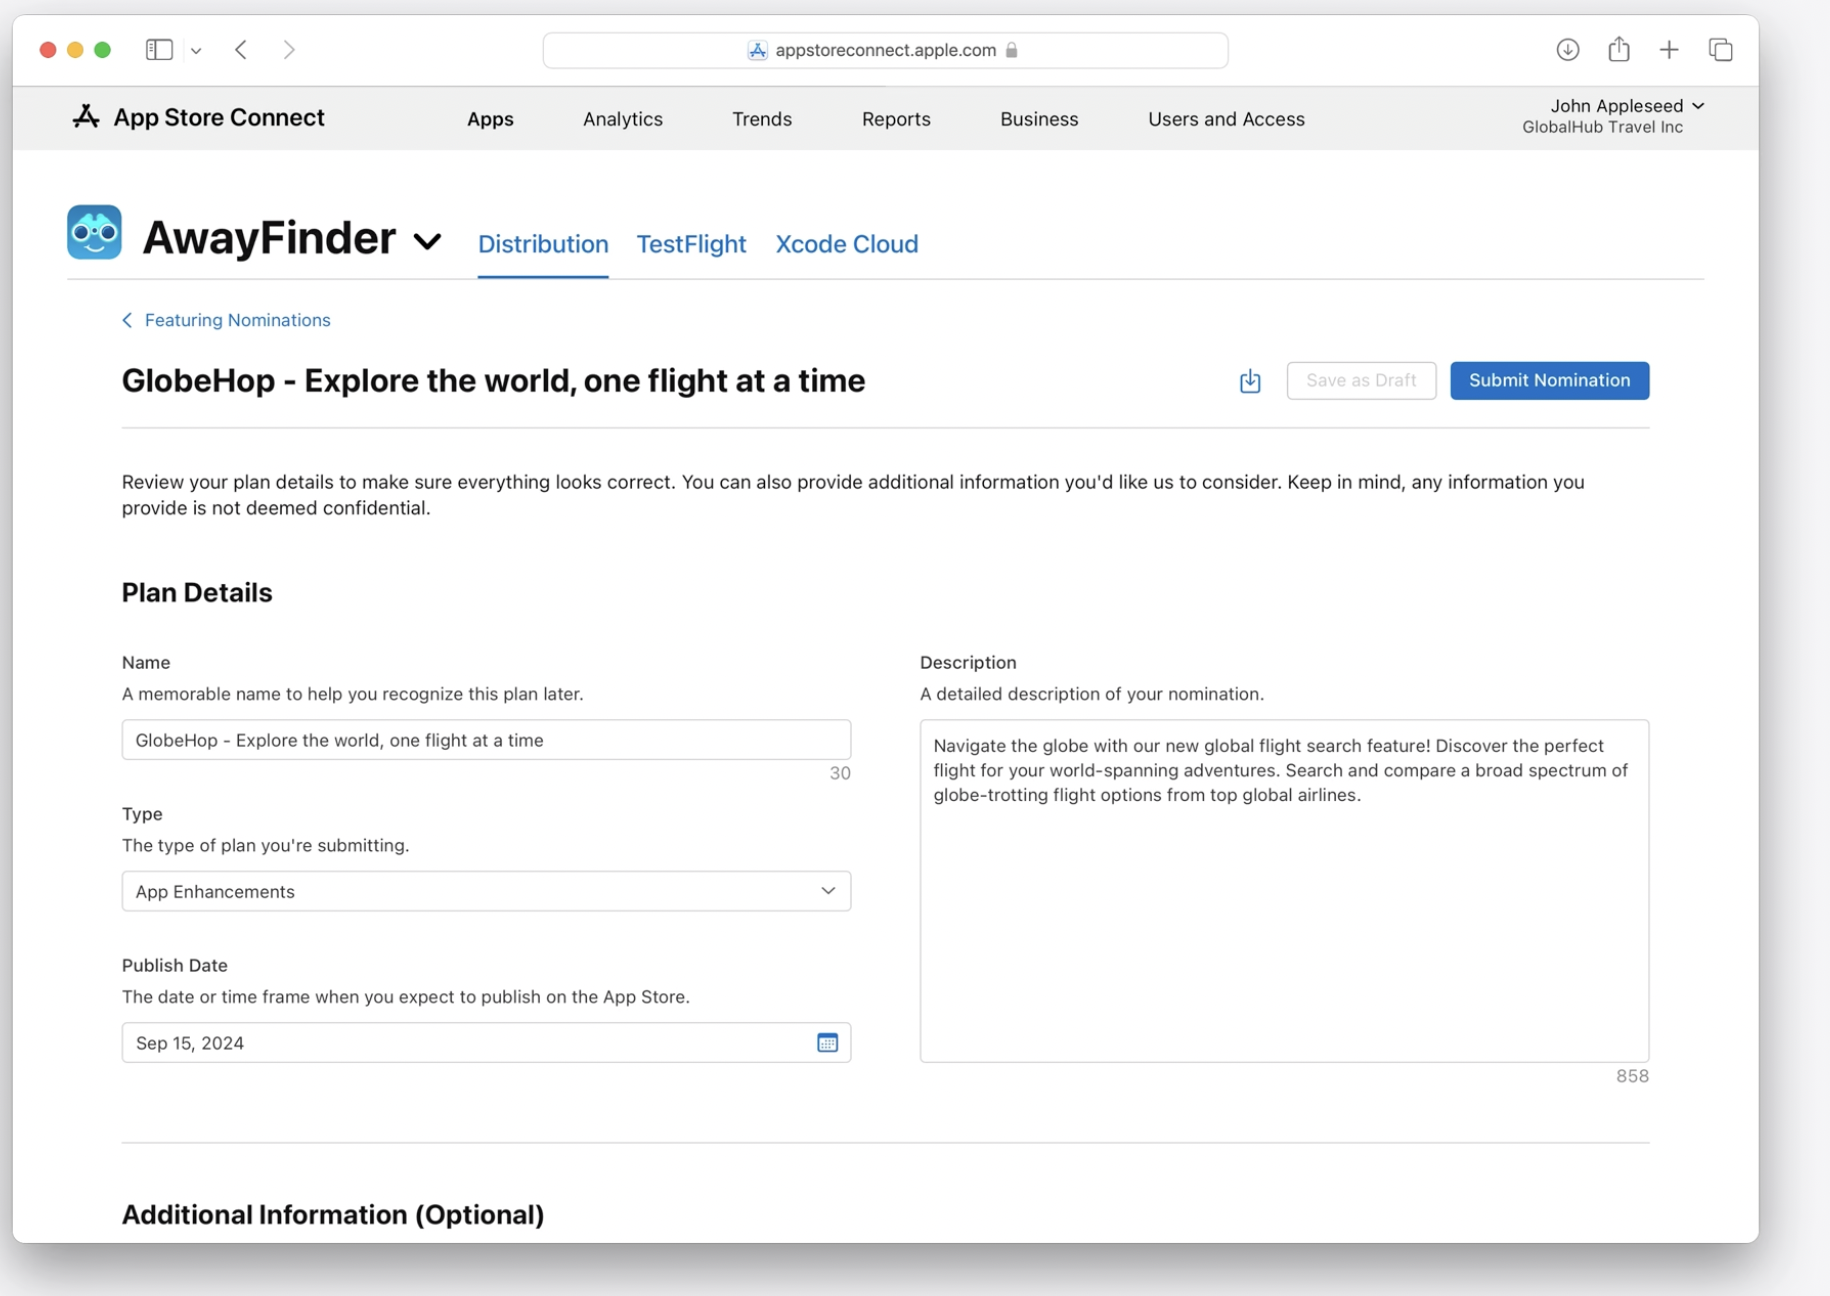1830x1296 pixels.
Task: Click the description character count 858
Action: point(1632,1076)
